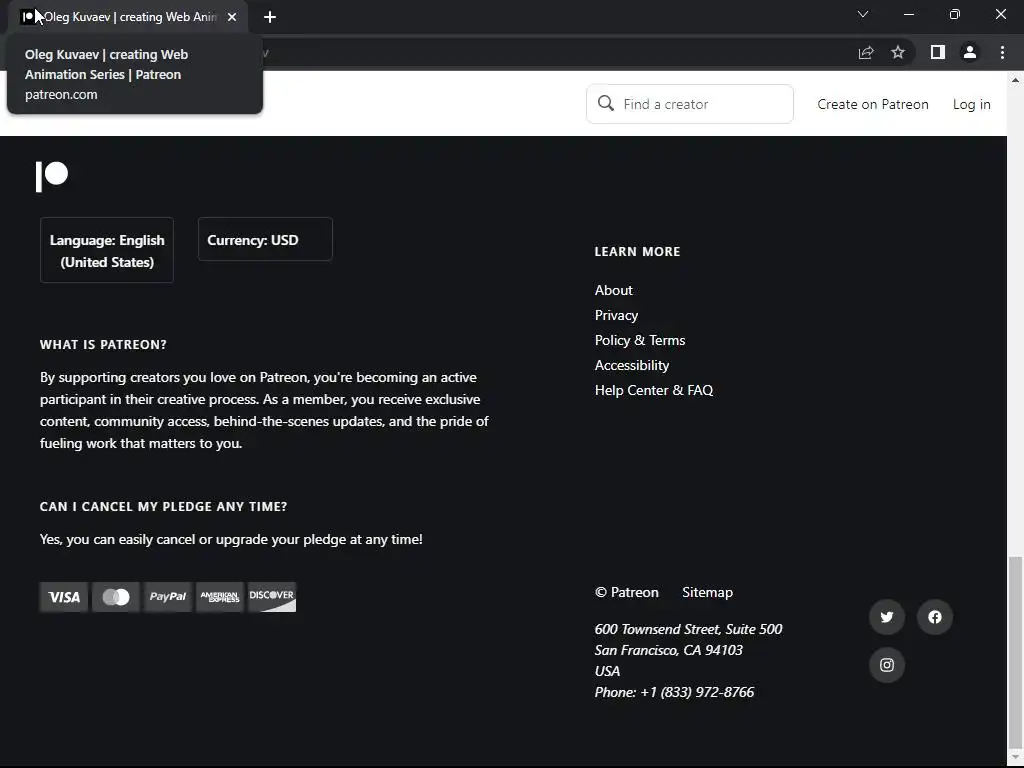Close the Oleg Kuvaev tab

click(232, 17)
